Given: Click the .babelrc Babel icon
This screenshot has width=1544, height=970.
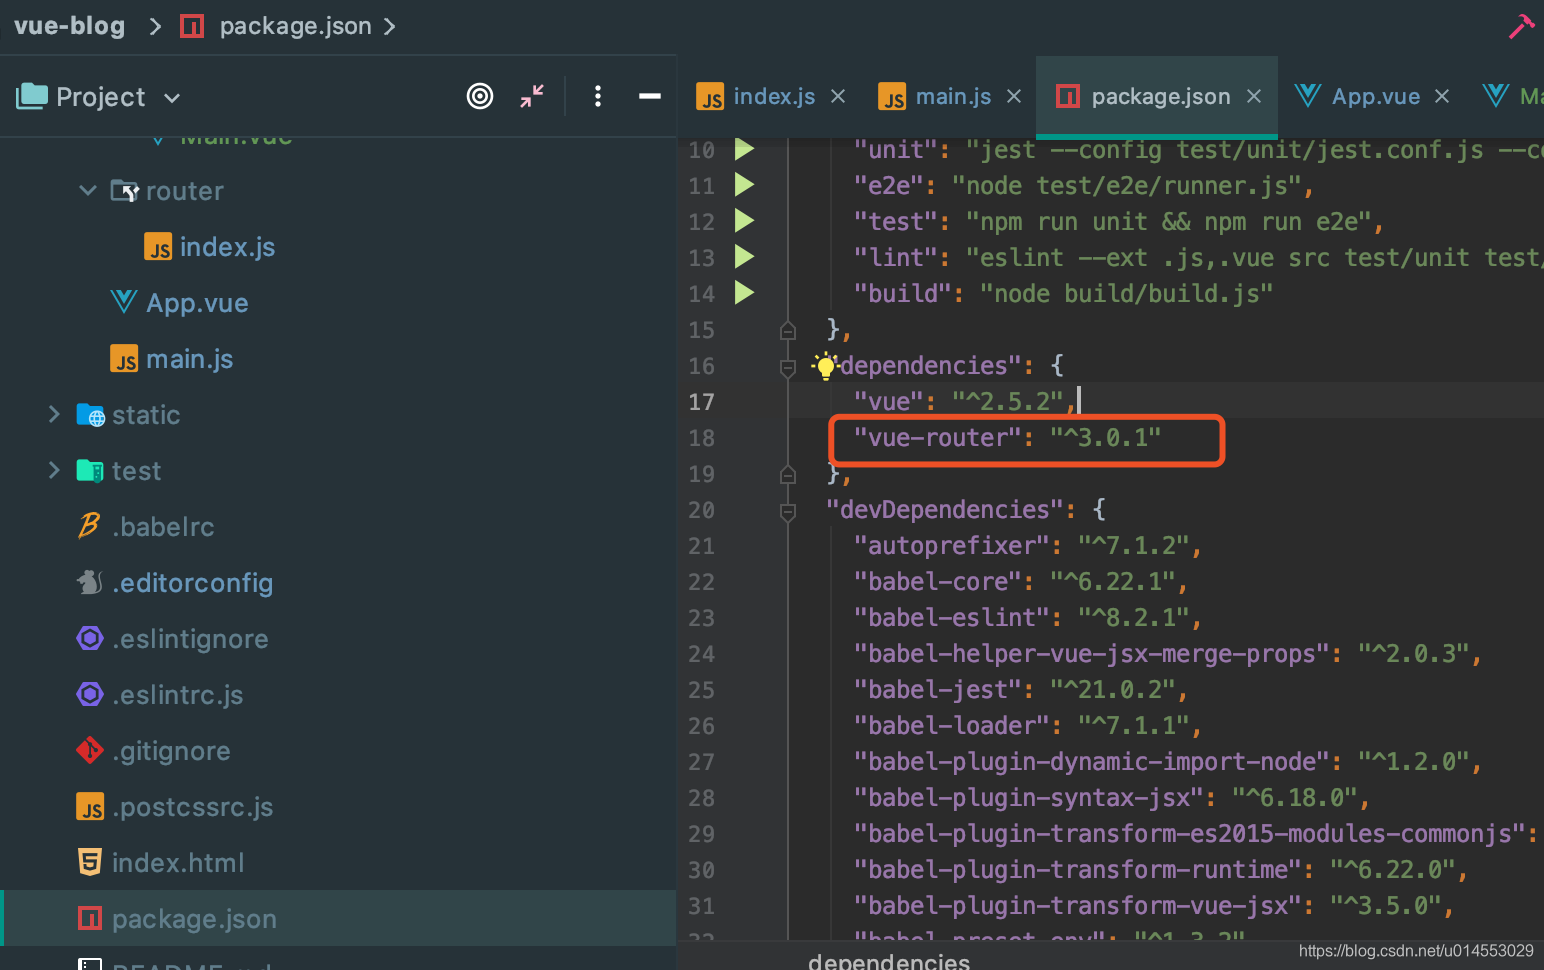Looking at the screenshot, I should click(90, 525).
